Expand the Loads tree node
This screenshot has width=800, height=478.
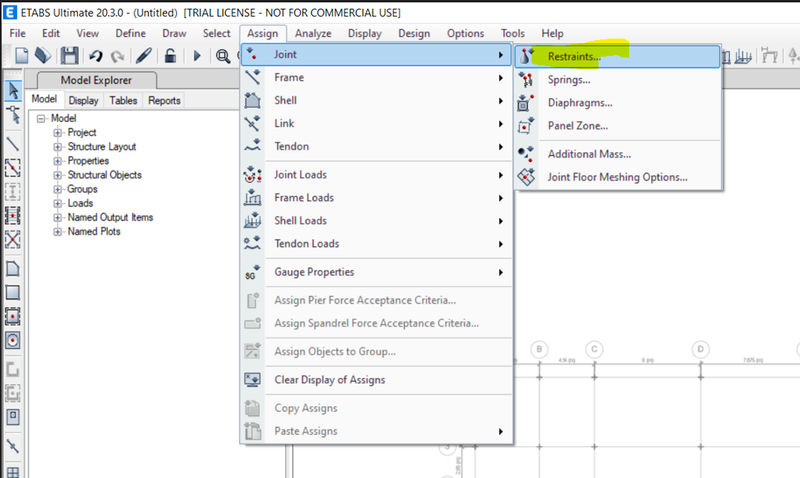pyautogui.click(x=58, y=204)
